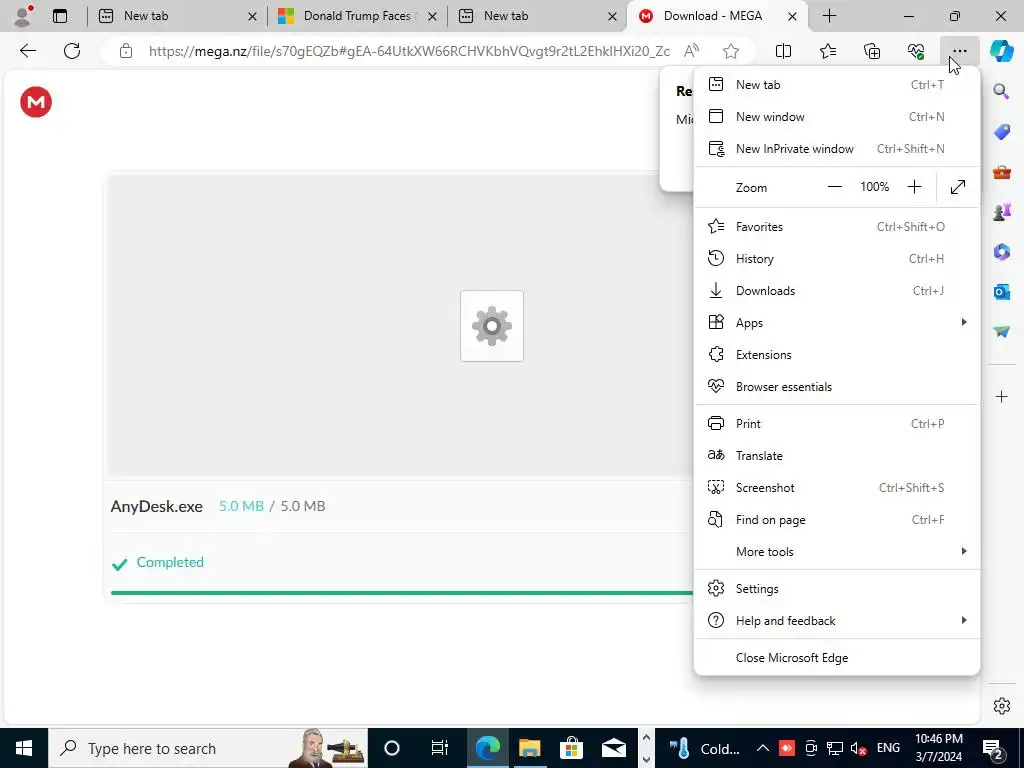Open a New InPrivate window
The width and height of the screenshot is (1024, 768).
(837, 148)
